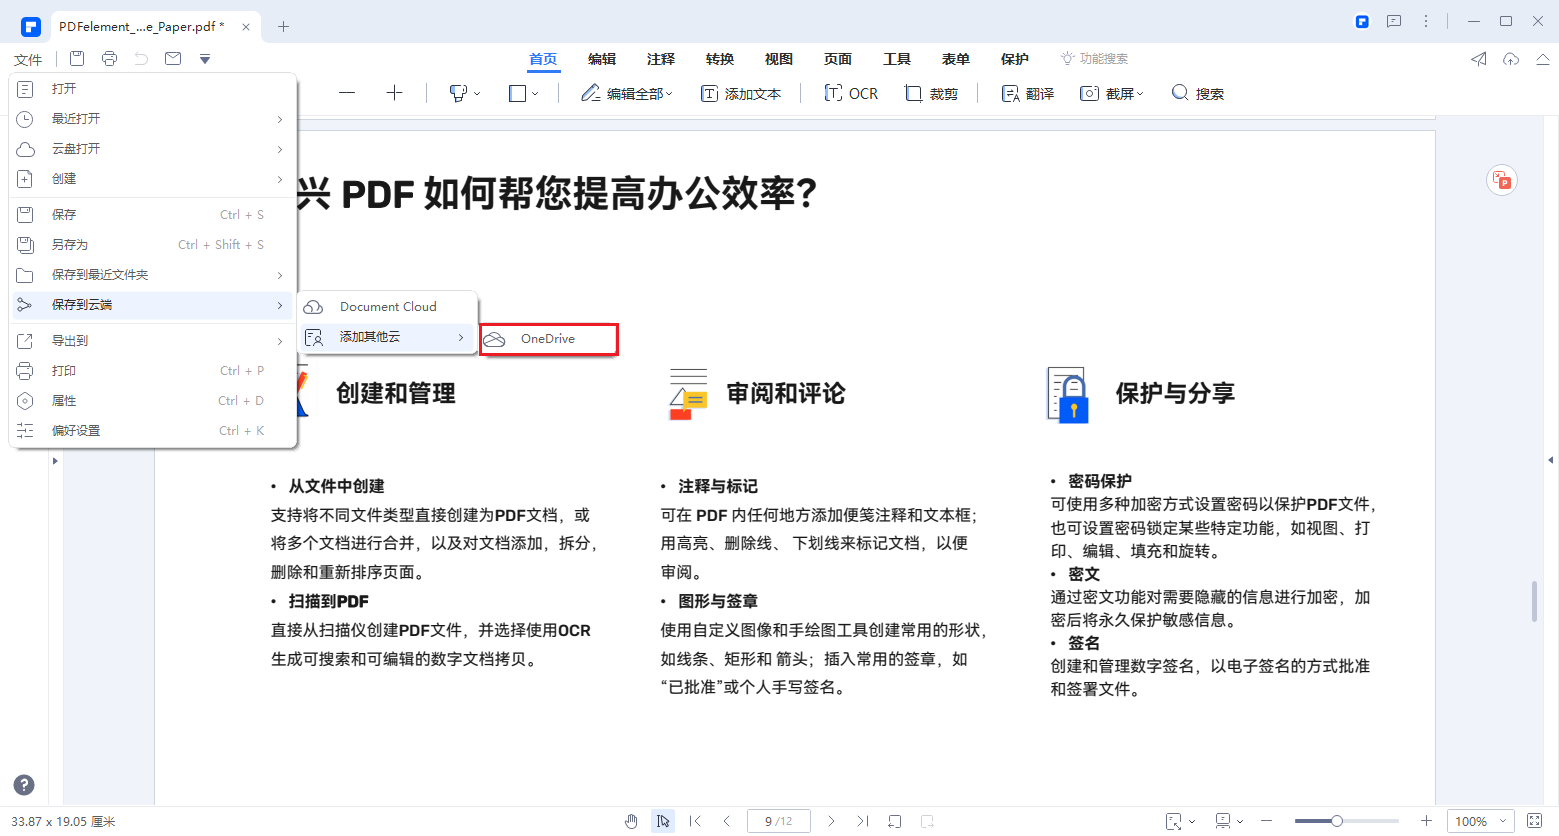Switch to the Edit (编辑) tab
Screen dimensions: 1559x836
pyautogui.click(x=602, y=59)
